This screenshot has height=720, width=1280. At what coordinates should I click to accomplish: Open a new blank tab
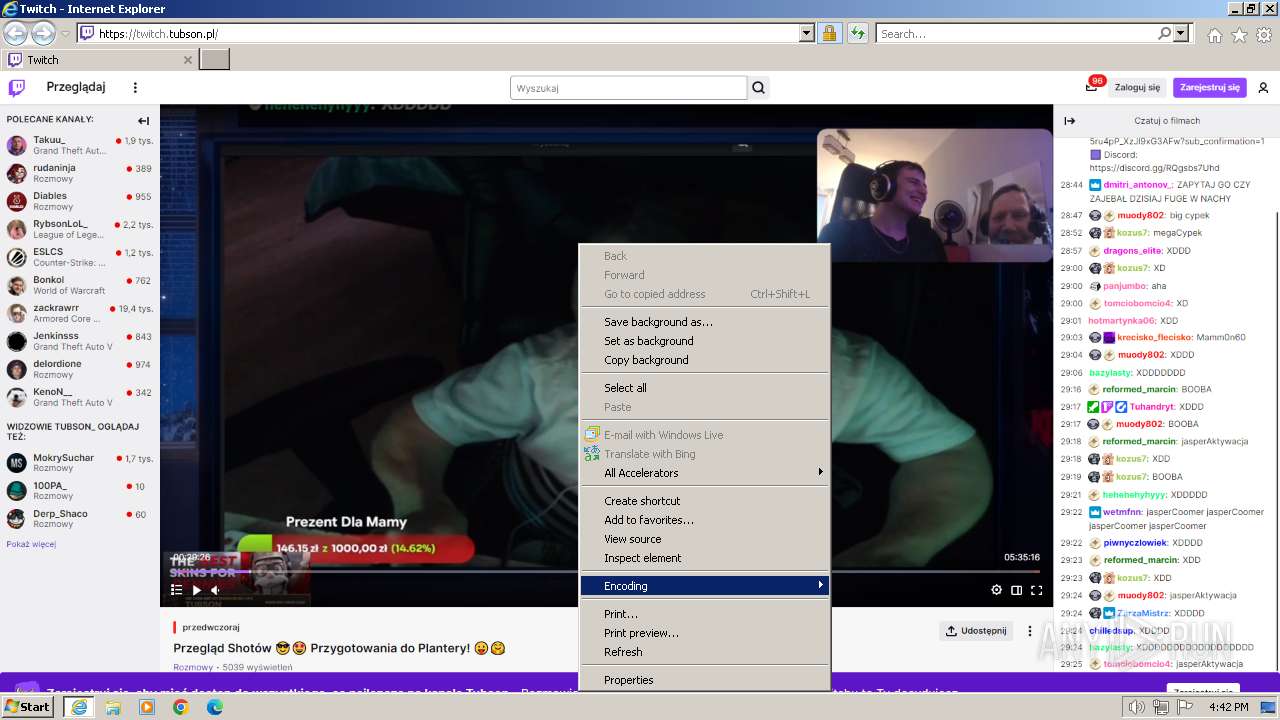[215, 59]
